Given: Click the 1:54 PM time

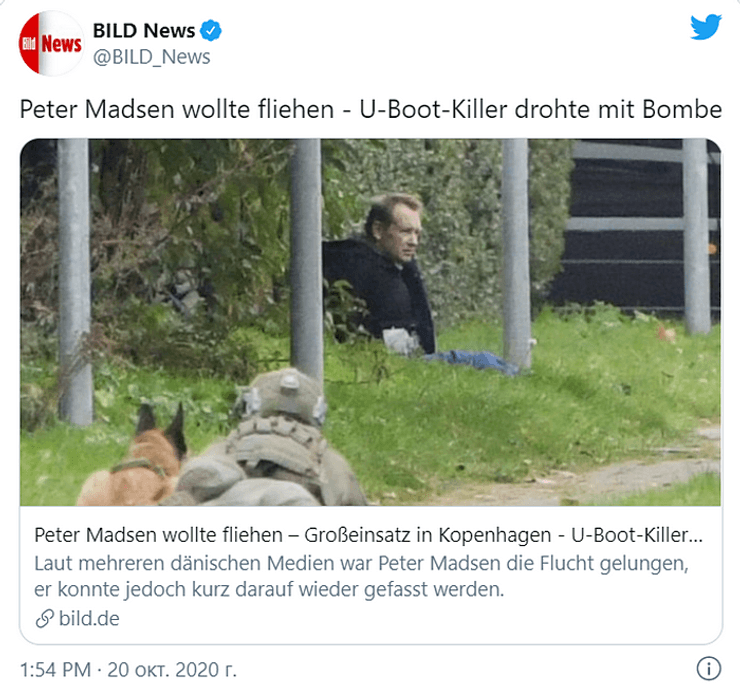Looking at the screenshot, I should coord(56,670).
